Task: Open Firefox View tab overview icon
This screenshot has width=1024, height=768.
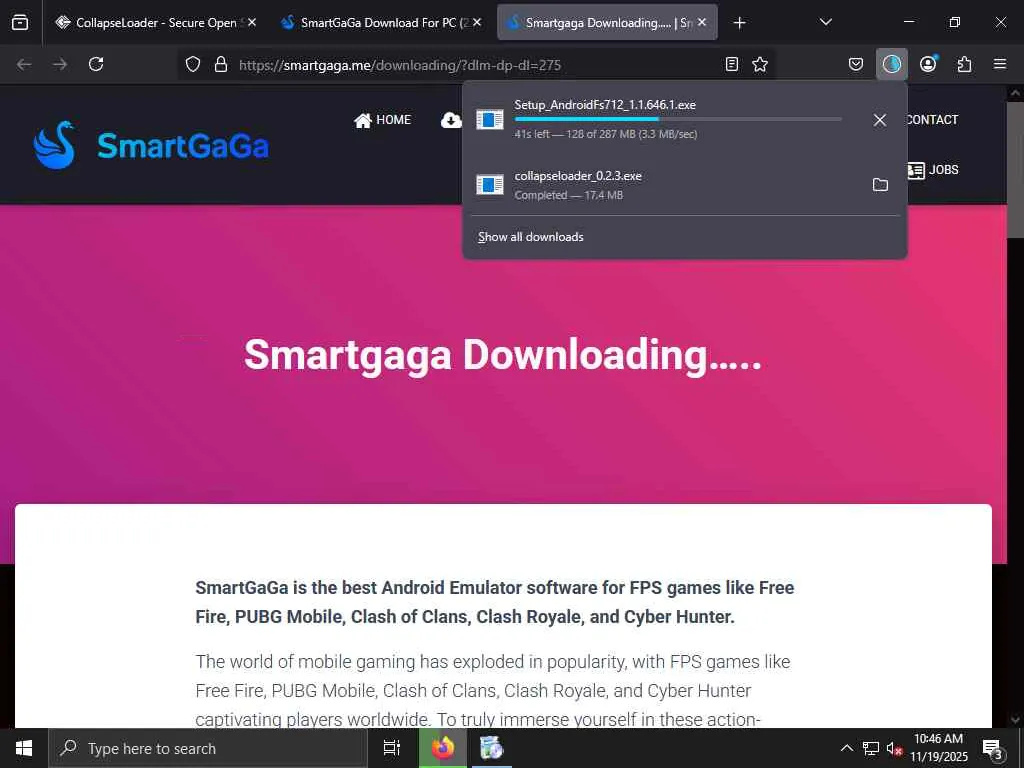Action: [20, 22]
